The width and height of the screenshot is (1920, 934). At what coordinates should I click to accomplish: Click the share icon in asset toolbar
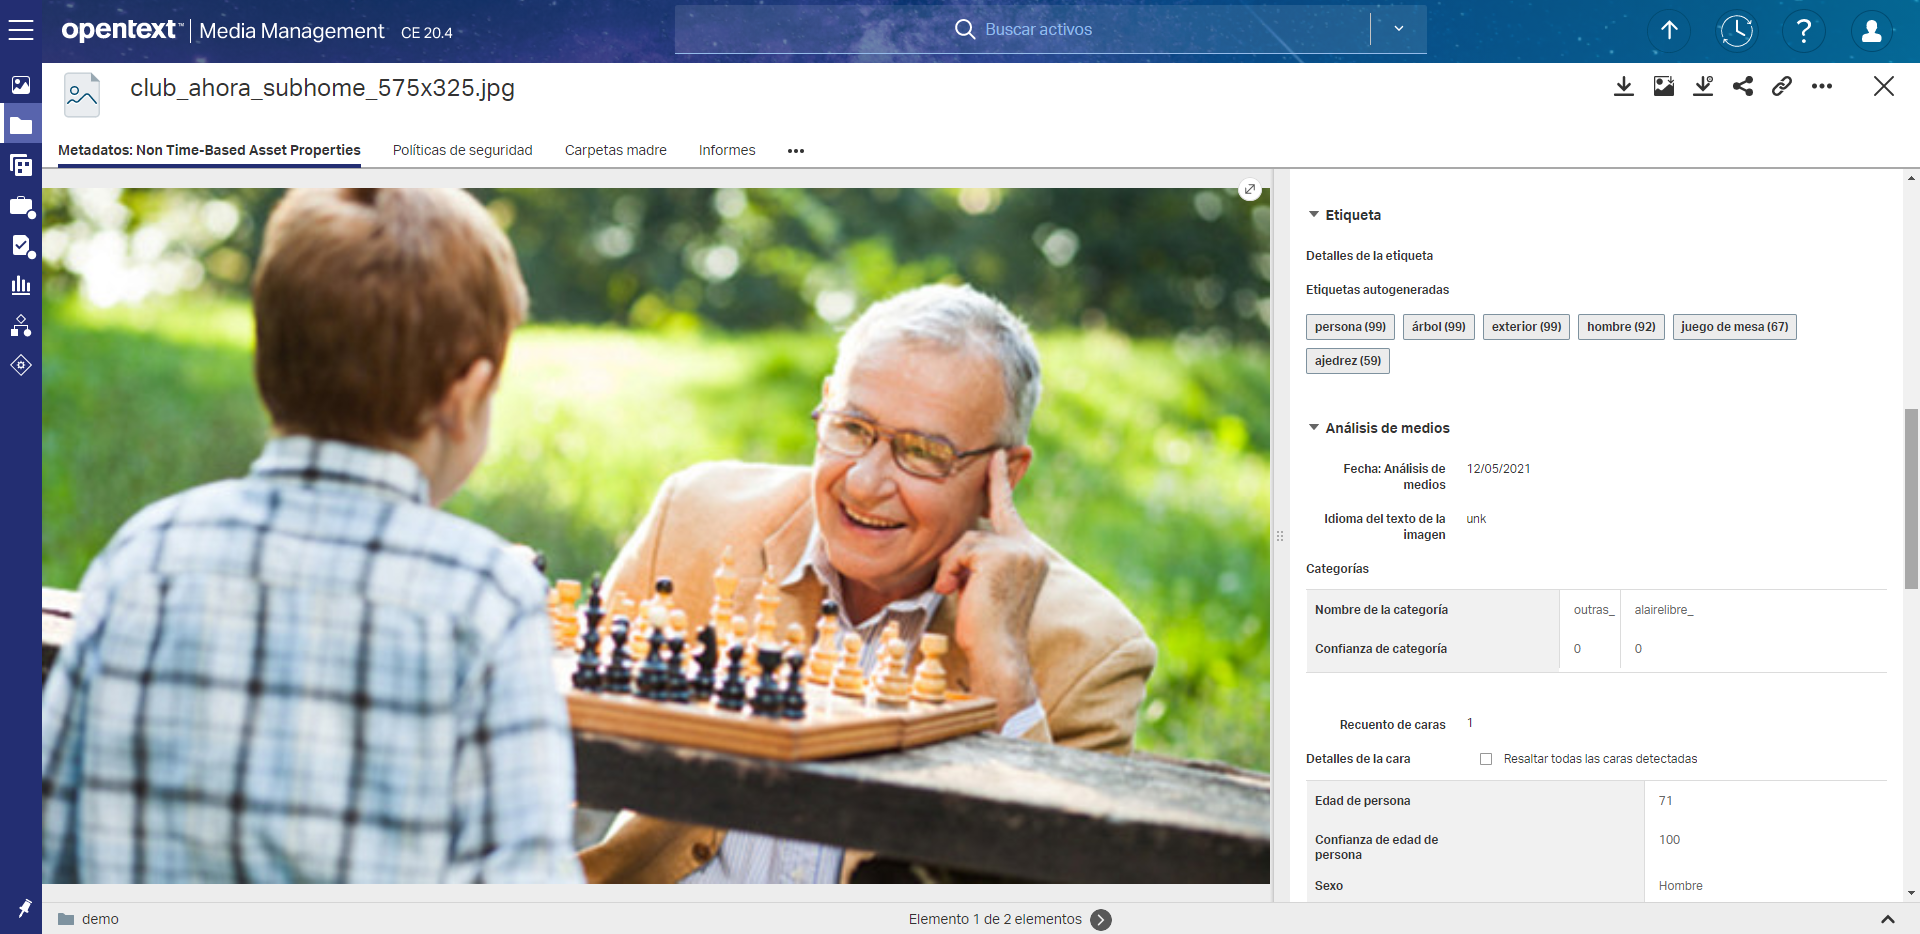1743,86
